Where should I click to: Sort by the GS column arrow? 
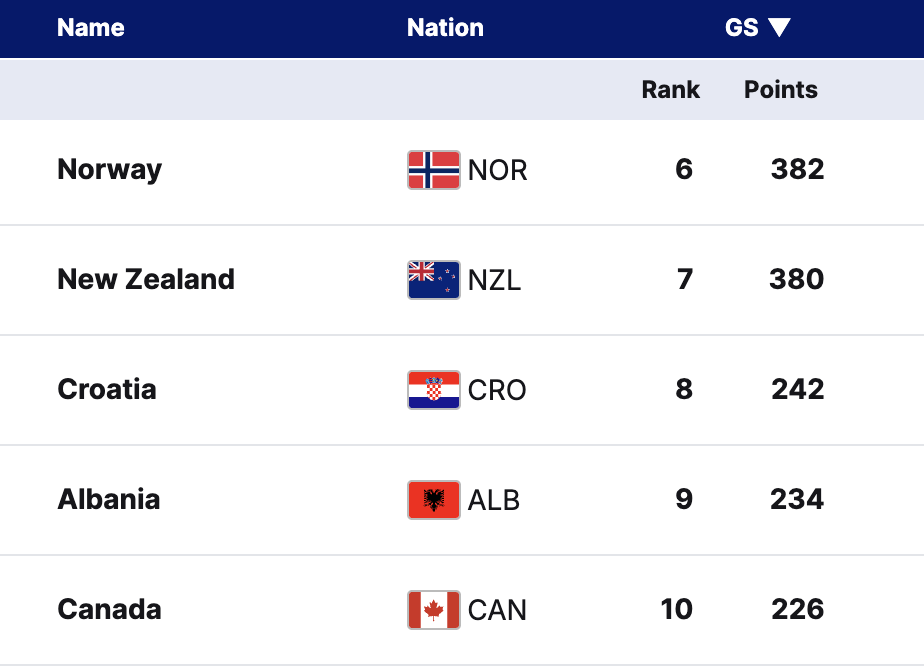pyautogui.click(x=780, y=28)
